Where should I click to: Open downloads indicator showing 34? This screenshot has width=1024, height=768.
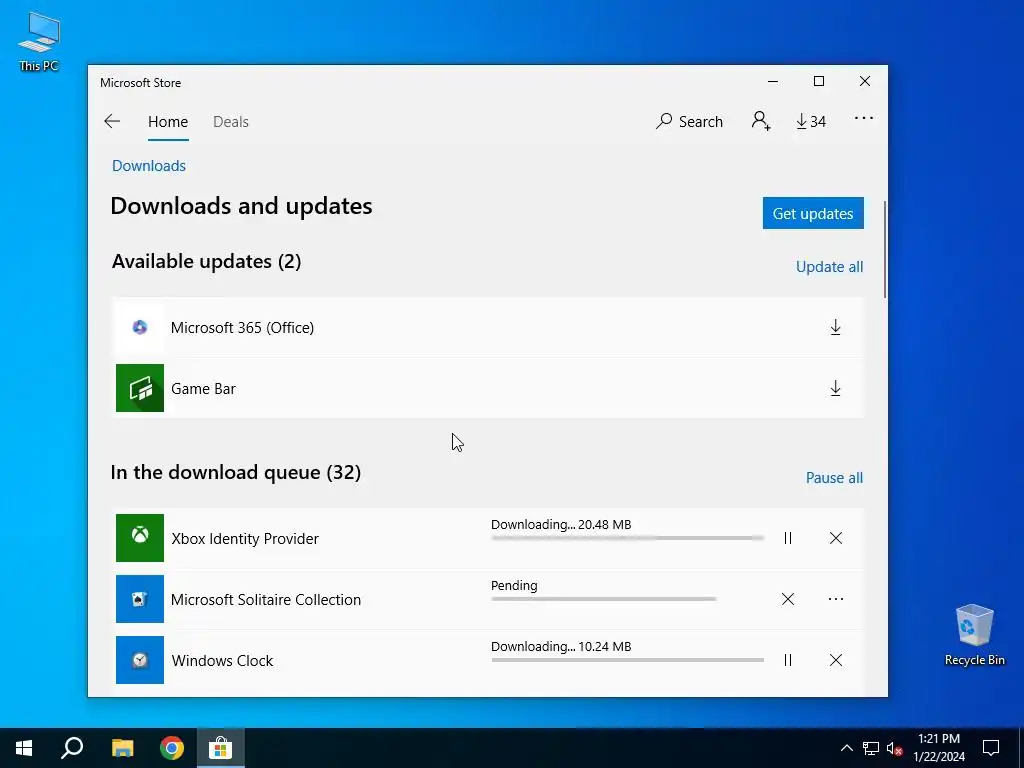click(x=810, y=121)
